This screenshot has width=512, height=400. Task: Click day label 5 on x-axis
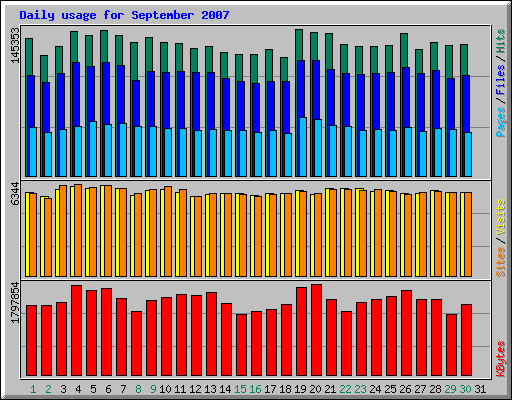coord(93,389)
